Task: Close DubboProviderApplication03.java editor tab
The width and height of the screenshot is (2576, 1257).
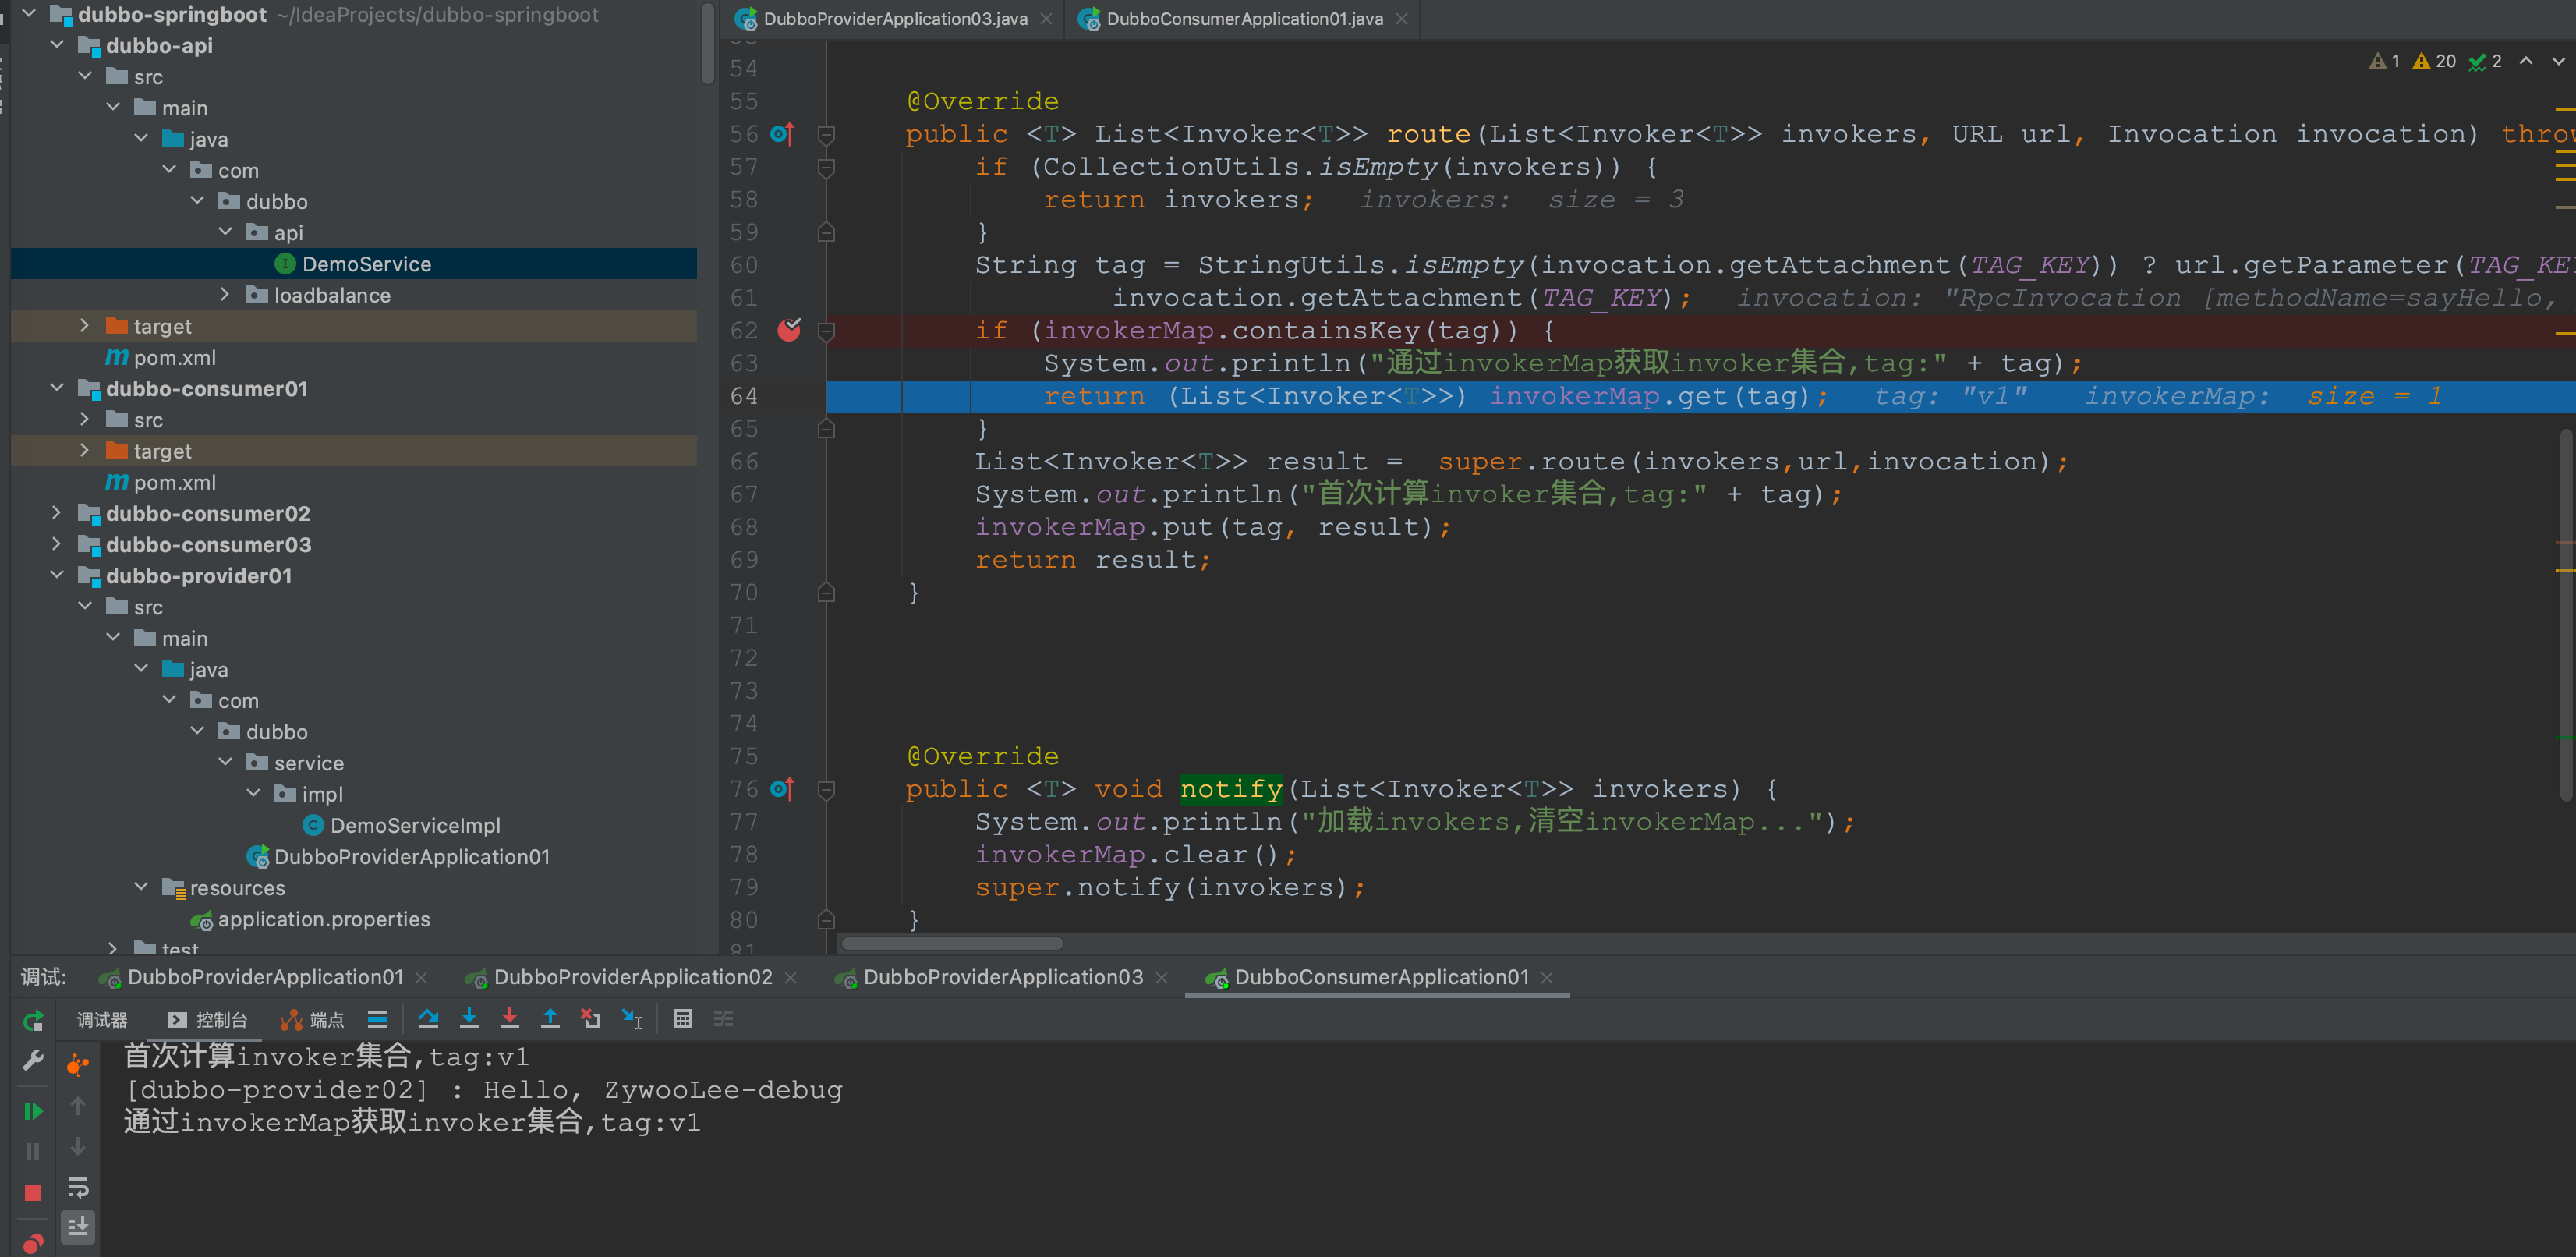Action: [1046, 19]
